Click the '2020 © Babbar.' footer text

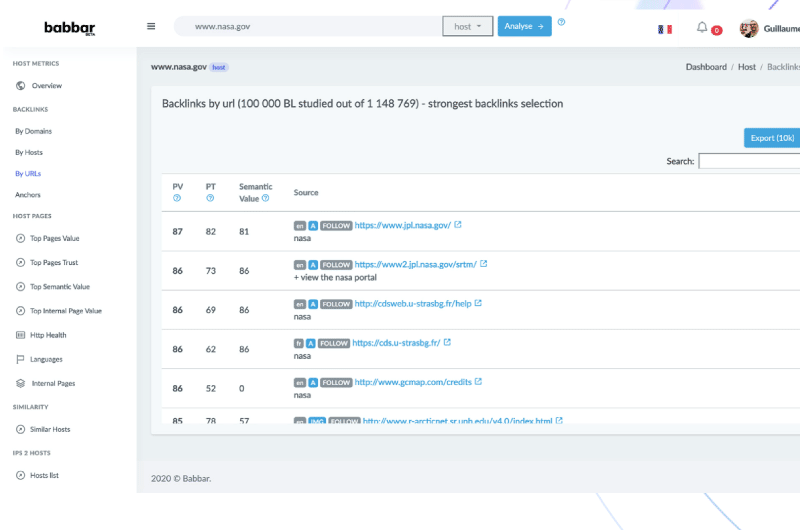(x=181, y=478)
